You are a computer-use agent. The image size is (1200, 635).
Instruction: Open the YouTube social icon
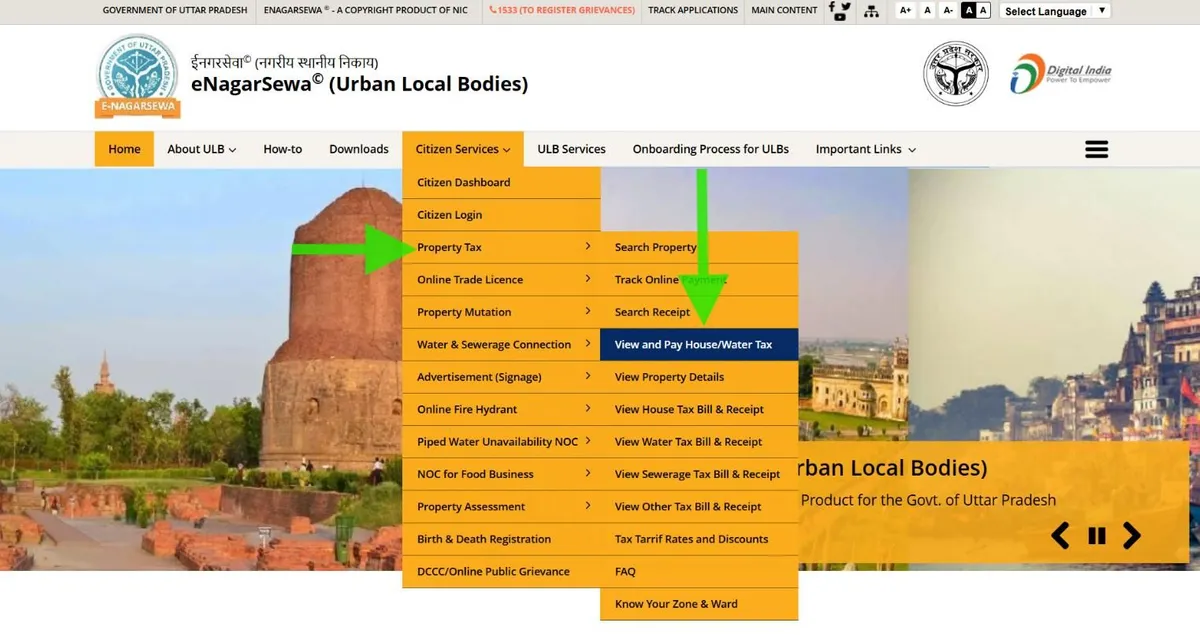click(839, 17)
